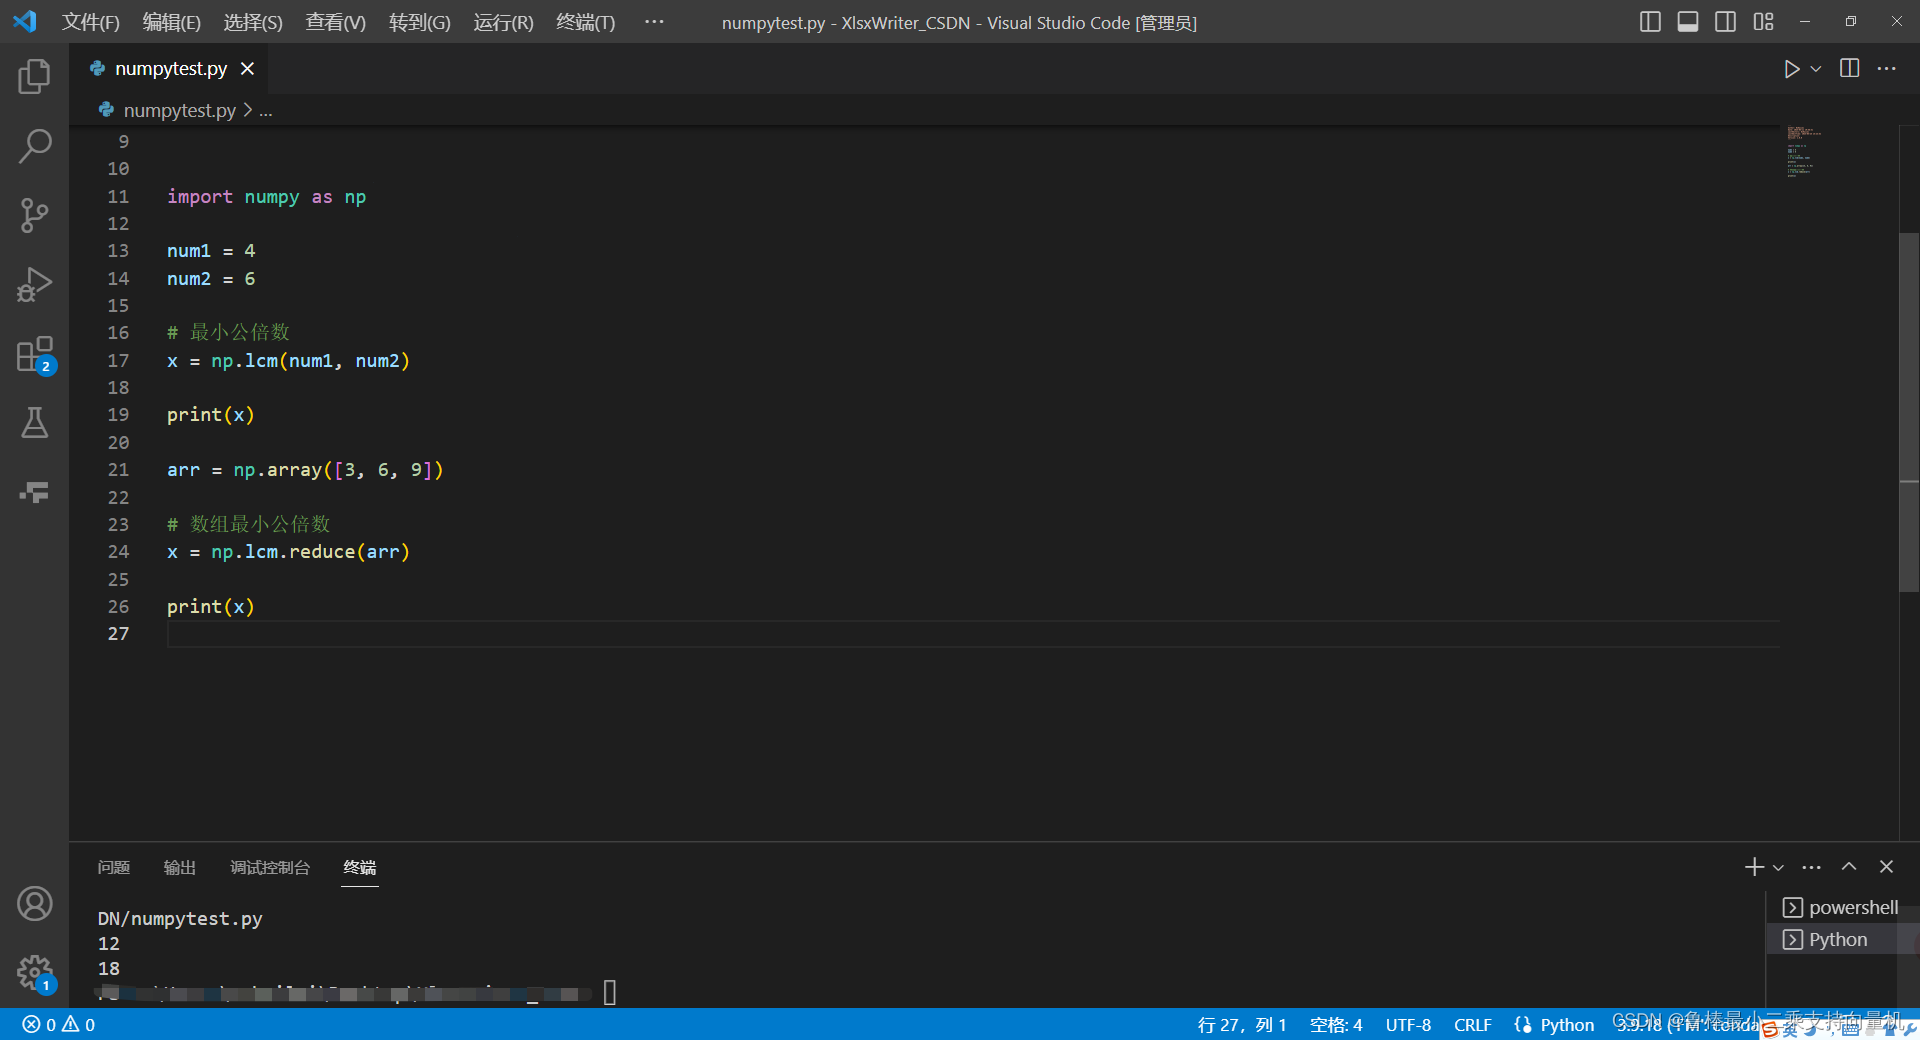Open the Explorer view in activity bar
Screen dimensions: 1920x1040
pos(34,76)
